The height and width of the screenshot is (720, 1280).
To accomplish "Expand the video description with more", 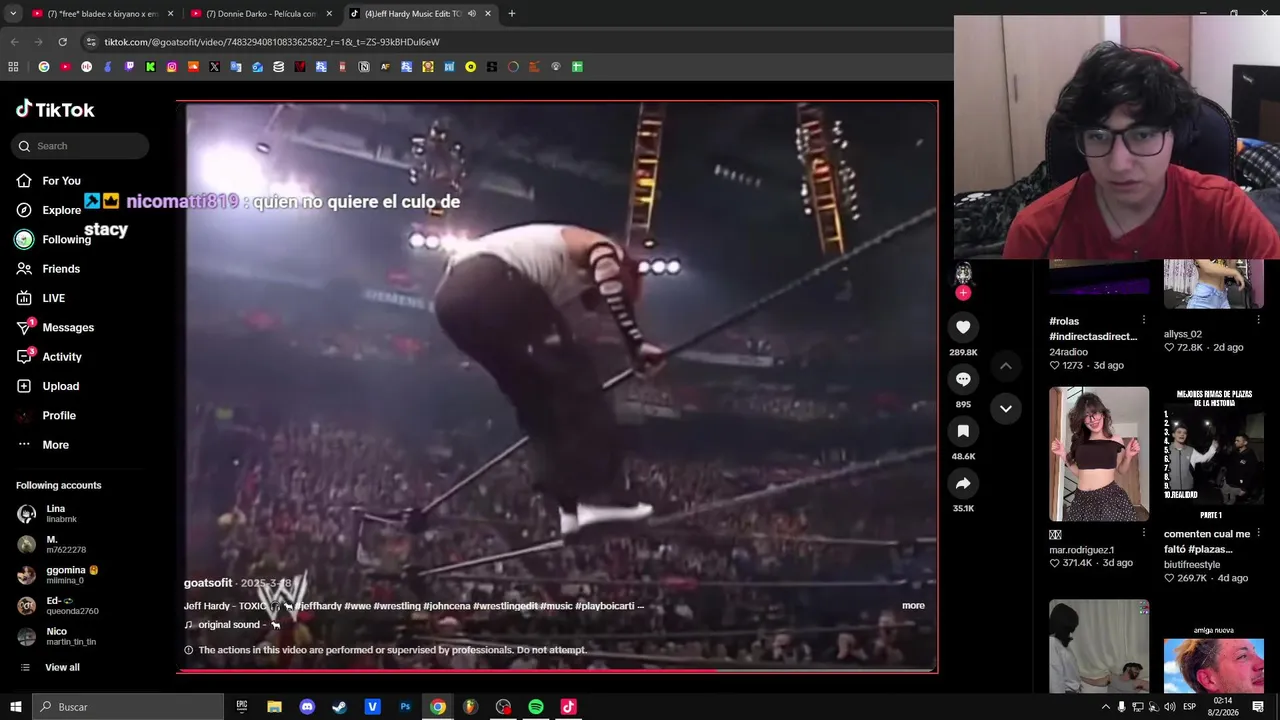I will click(913, 605).
